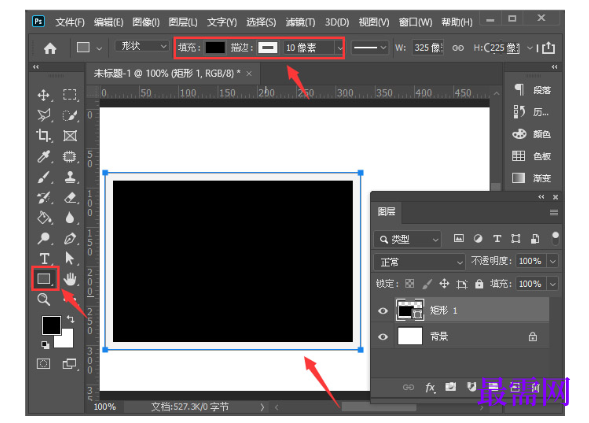Open the 图像(I) menu
This screenshot has width=589, height=423.
coord(146,22)
